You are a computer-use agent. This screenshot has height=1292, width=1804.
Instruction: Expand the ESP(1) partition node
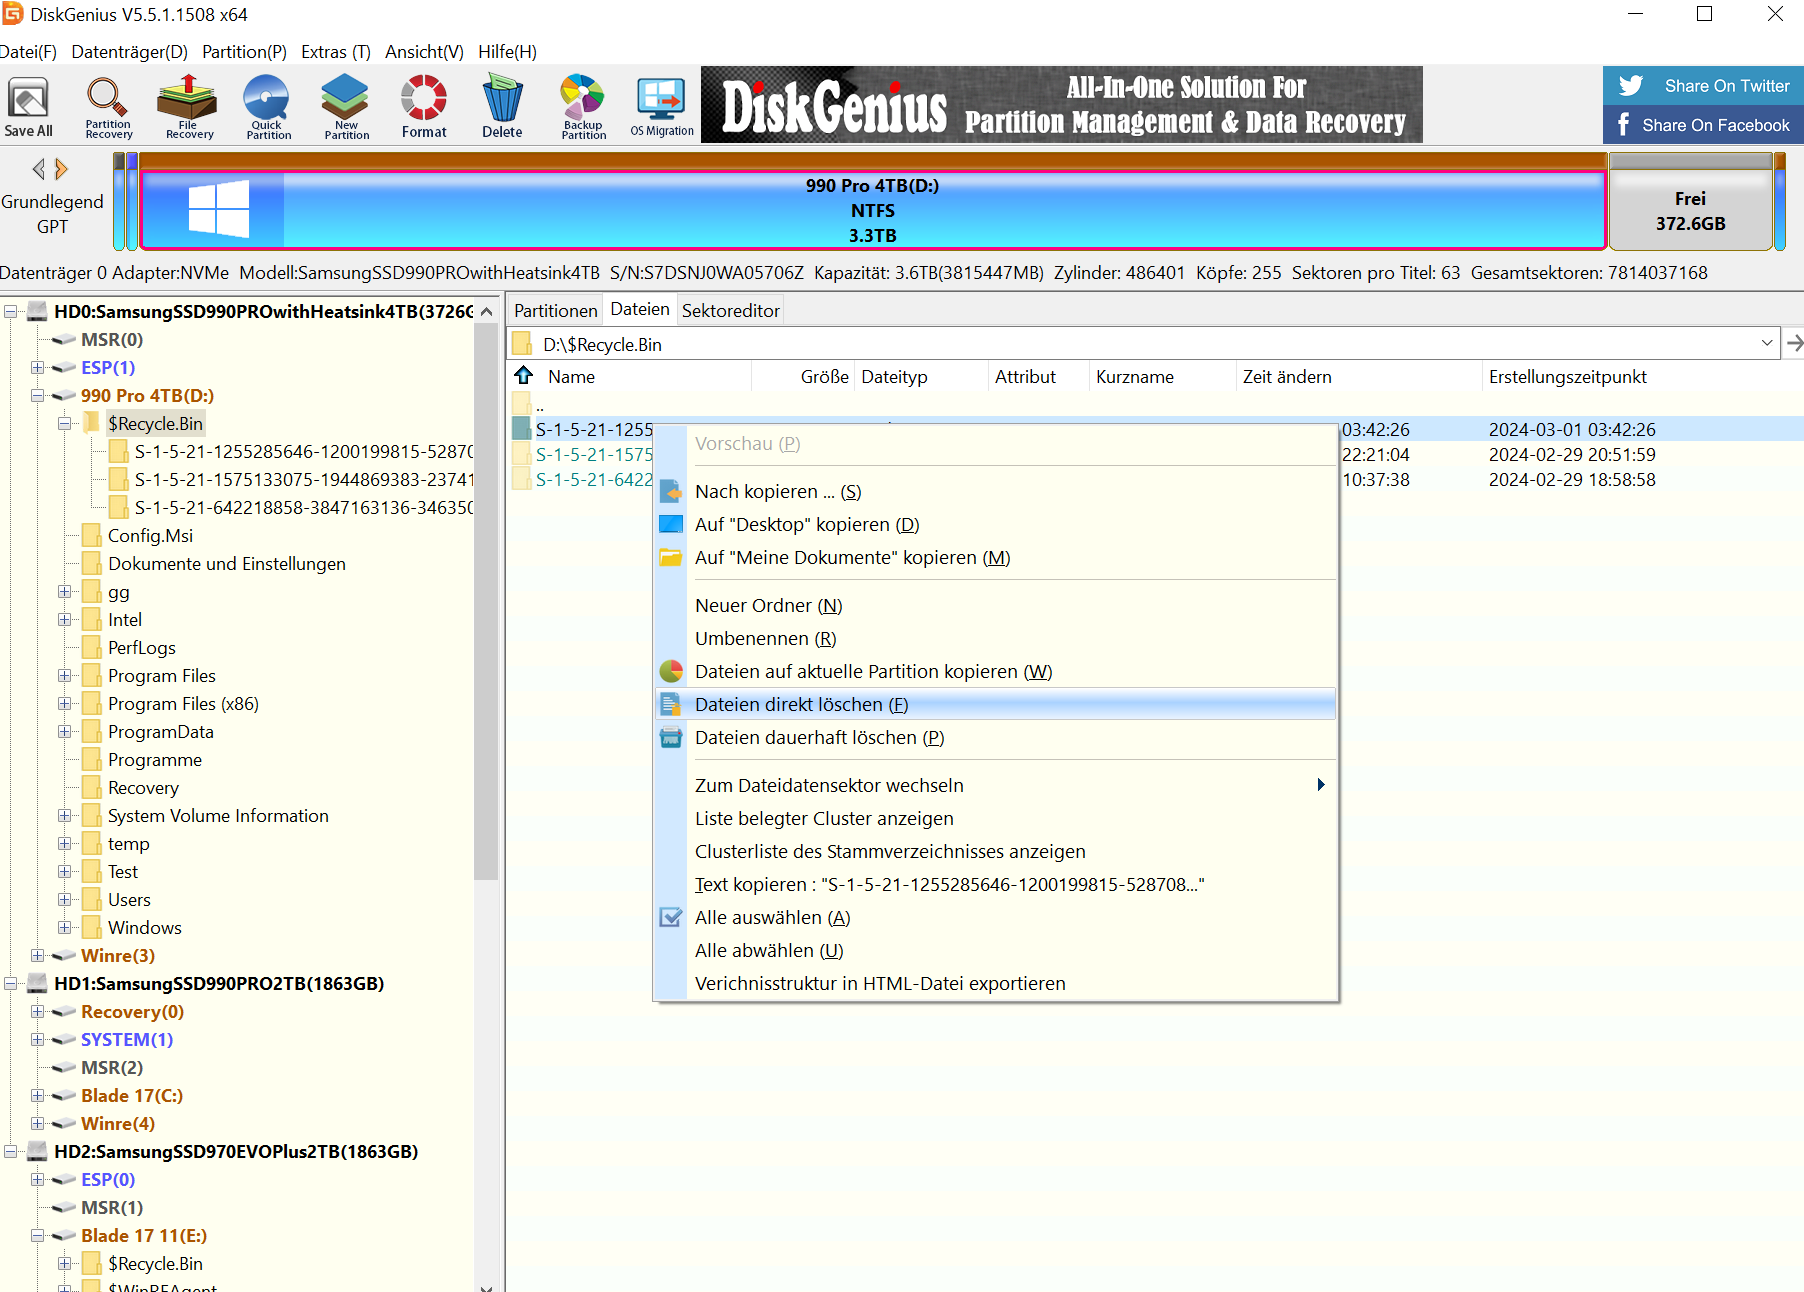[37, 368]
